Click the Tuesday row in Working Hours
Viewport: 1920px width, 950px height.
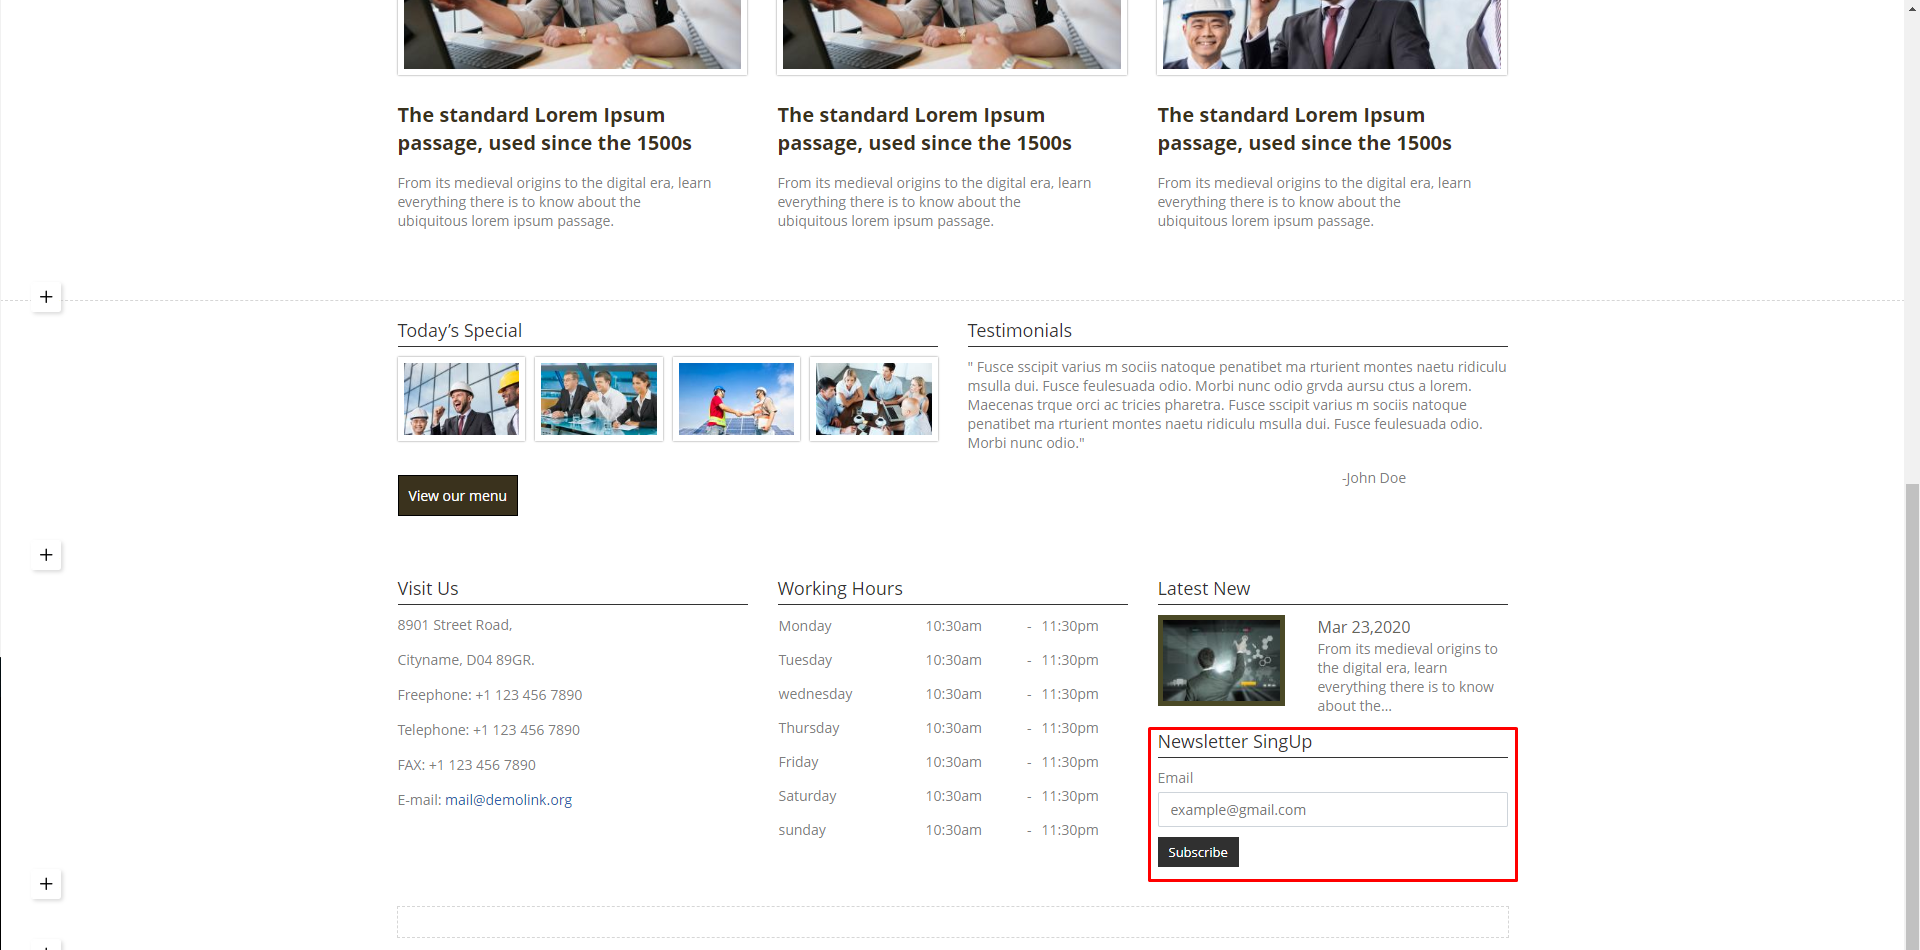pyautogui.click(x=938, y=660)
